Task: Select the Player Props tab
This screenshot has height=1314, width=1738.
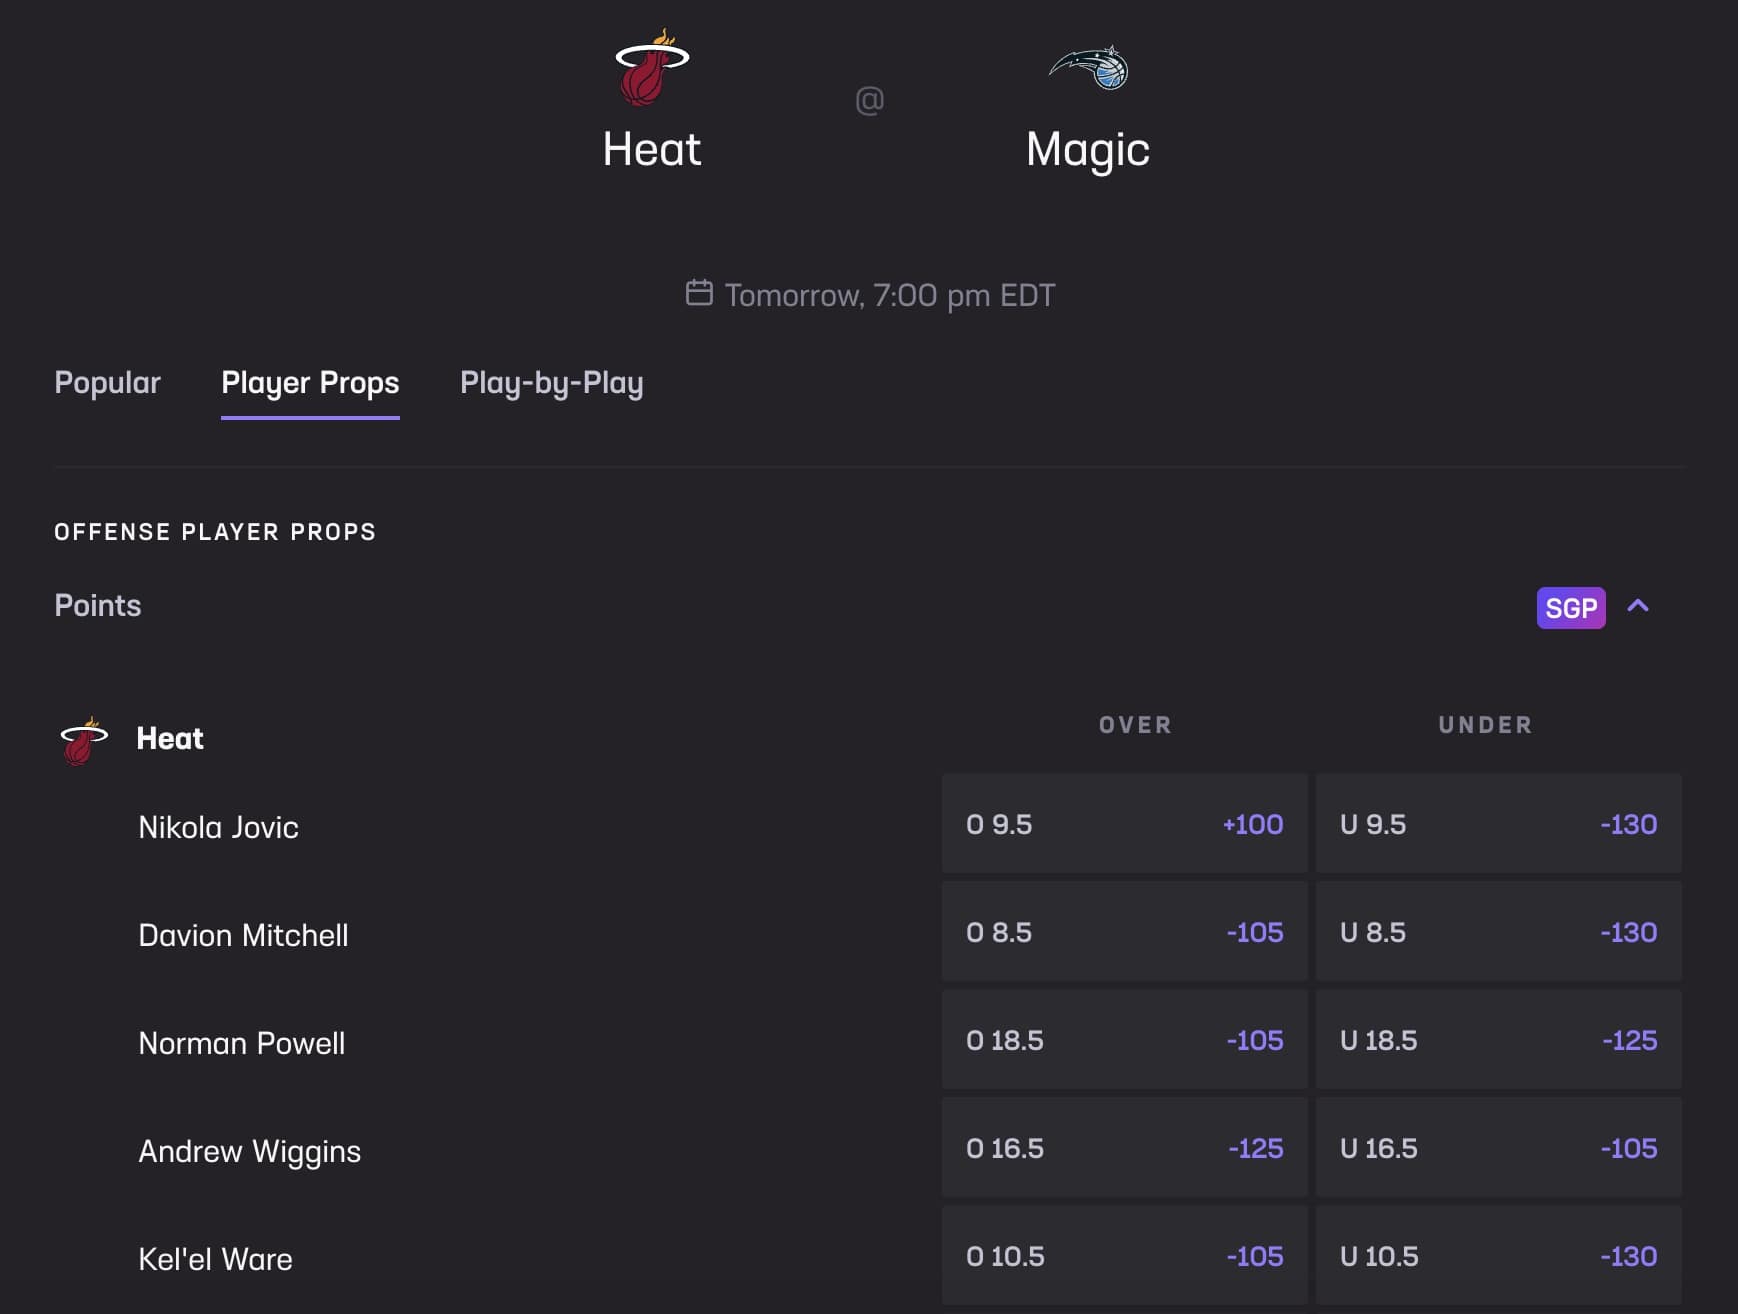Action: pyautogui.click(x=310, y=383)
